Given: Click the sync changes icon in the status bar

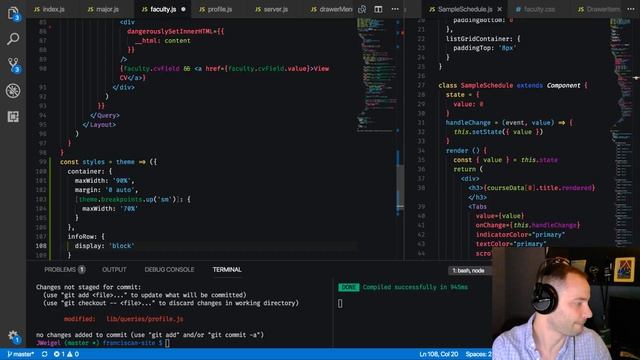Looking at the screenshot, I should coord(44,354).
